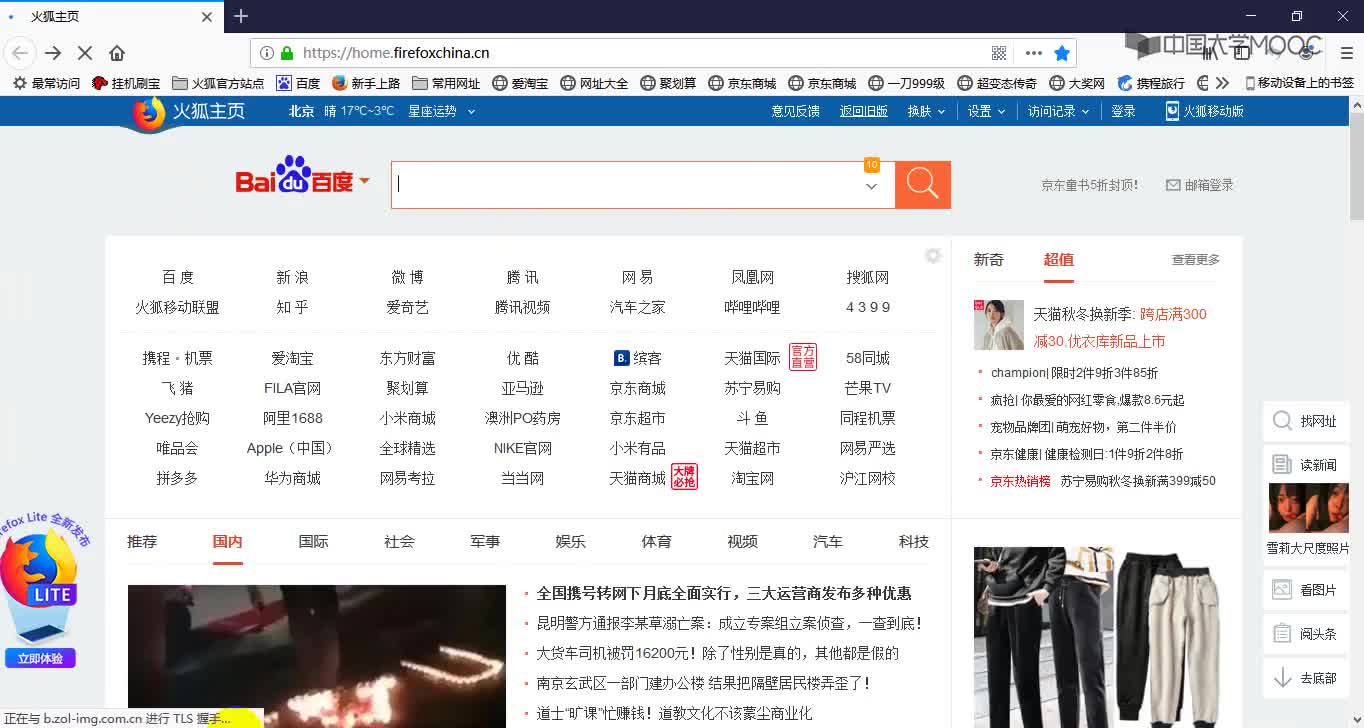
Task: Open the 读新闻 side tool
Action: point(1306,465)
